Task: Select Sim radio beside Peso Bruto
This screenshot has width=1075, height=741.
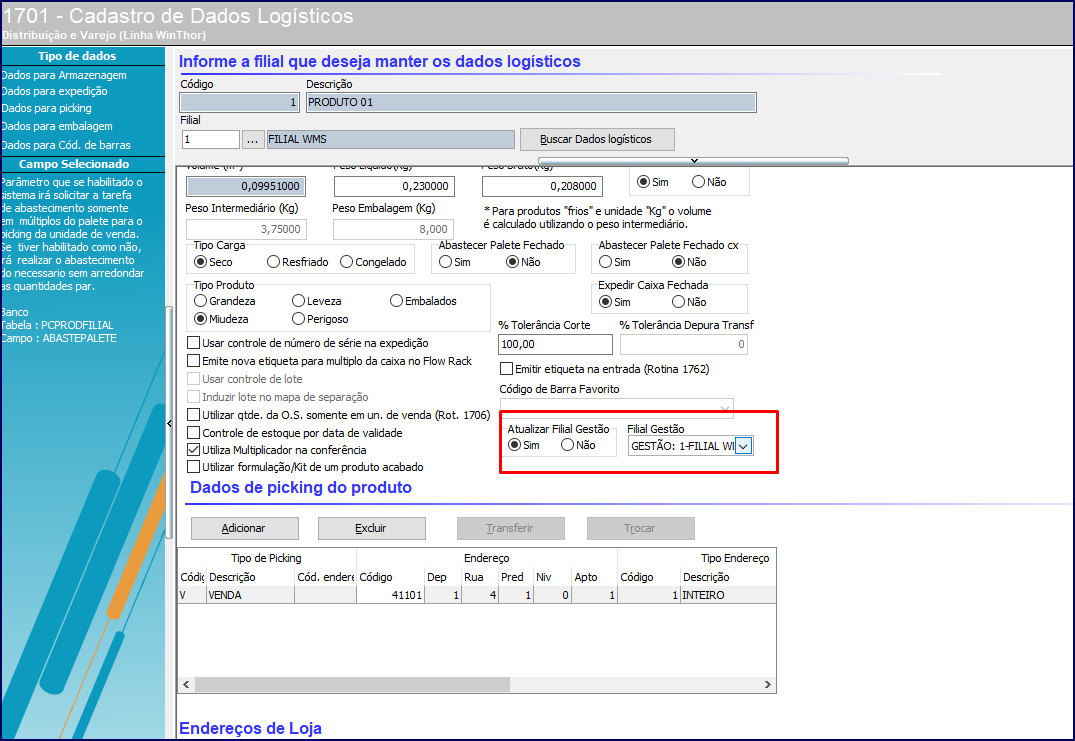Action: pos(653,182)
